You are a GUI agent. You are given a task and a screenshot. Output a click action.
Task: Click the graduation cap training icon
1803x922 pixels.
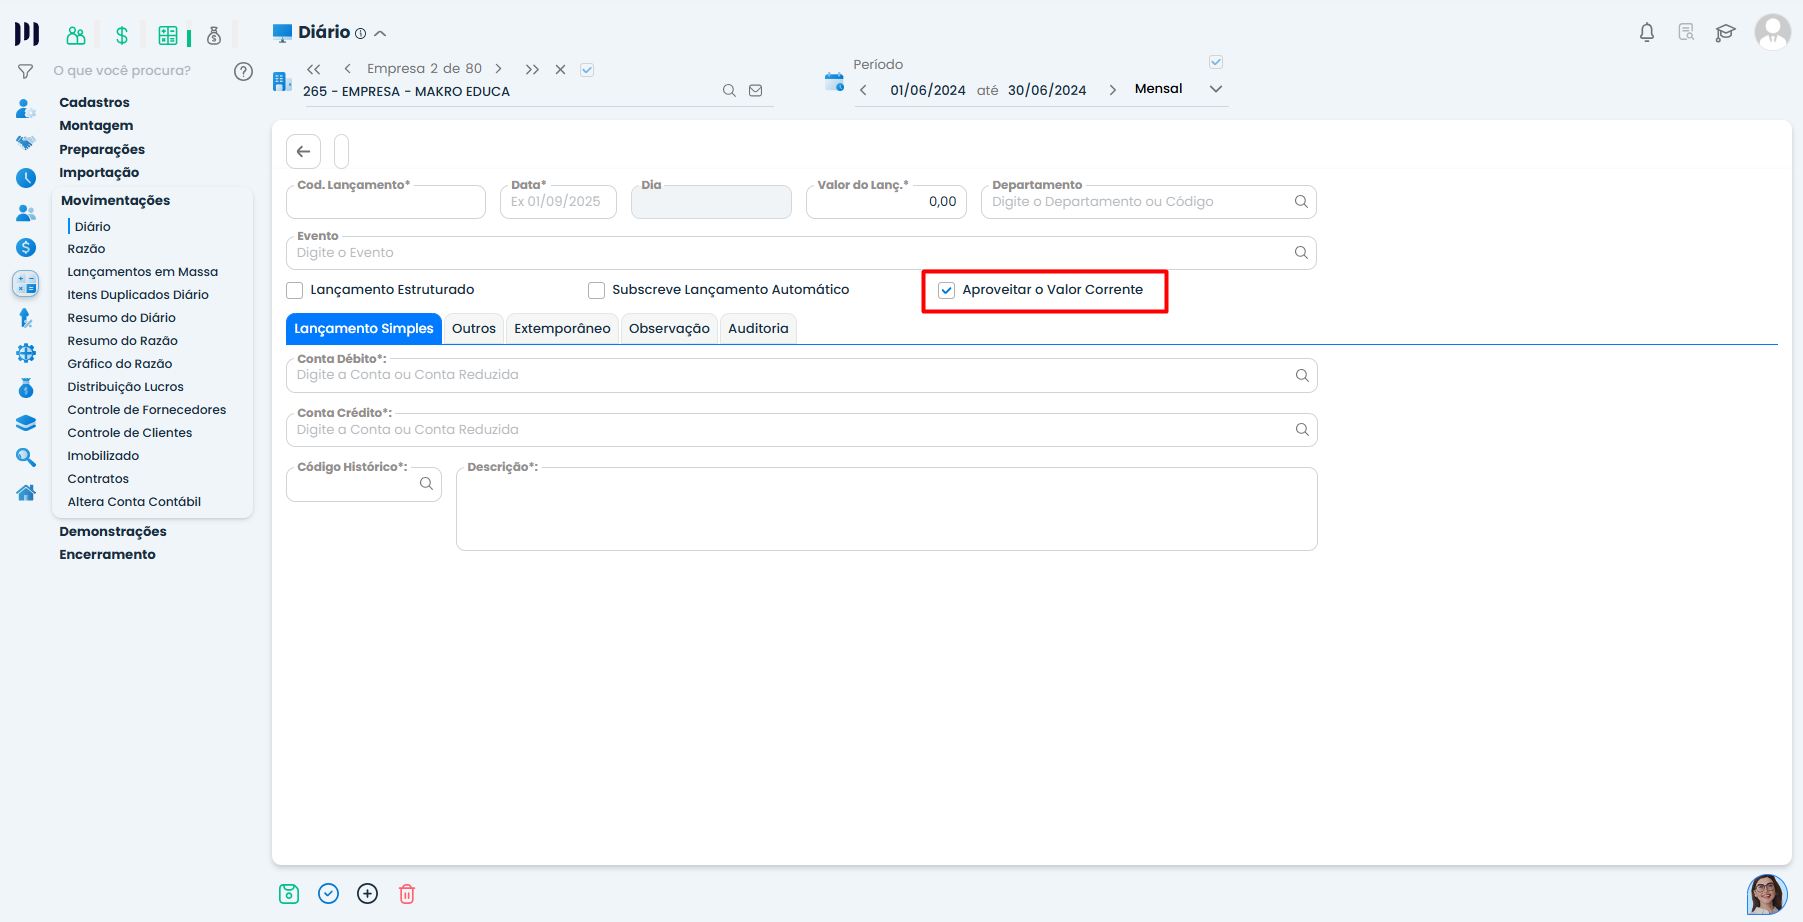point(1725,33)
